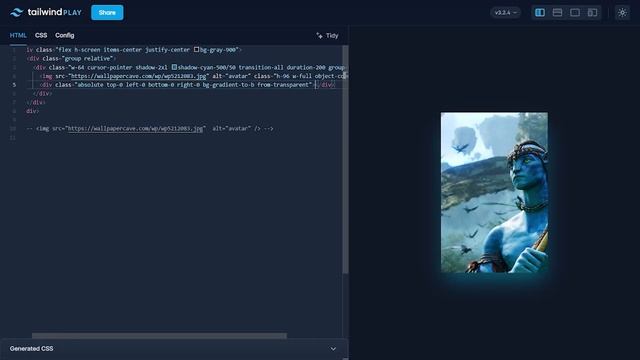
Task: Click the Avatar image preview
Action: 494,193
